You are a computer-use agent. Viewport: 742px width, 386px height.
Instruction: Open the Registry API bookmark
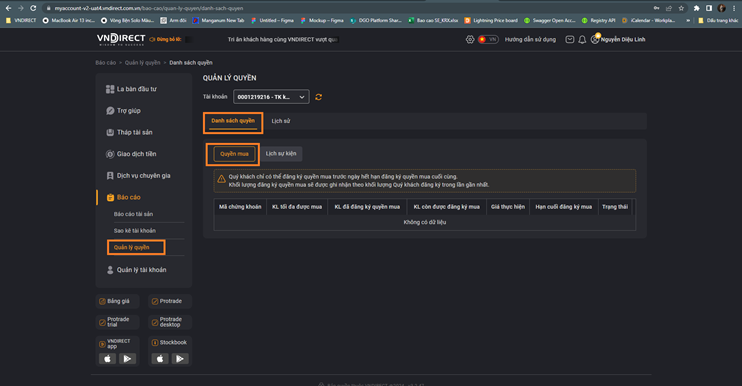tap(599, 20)
